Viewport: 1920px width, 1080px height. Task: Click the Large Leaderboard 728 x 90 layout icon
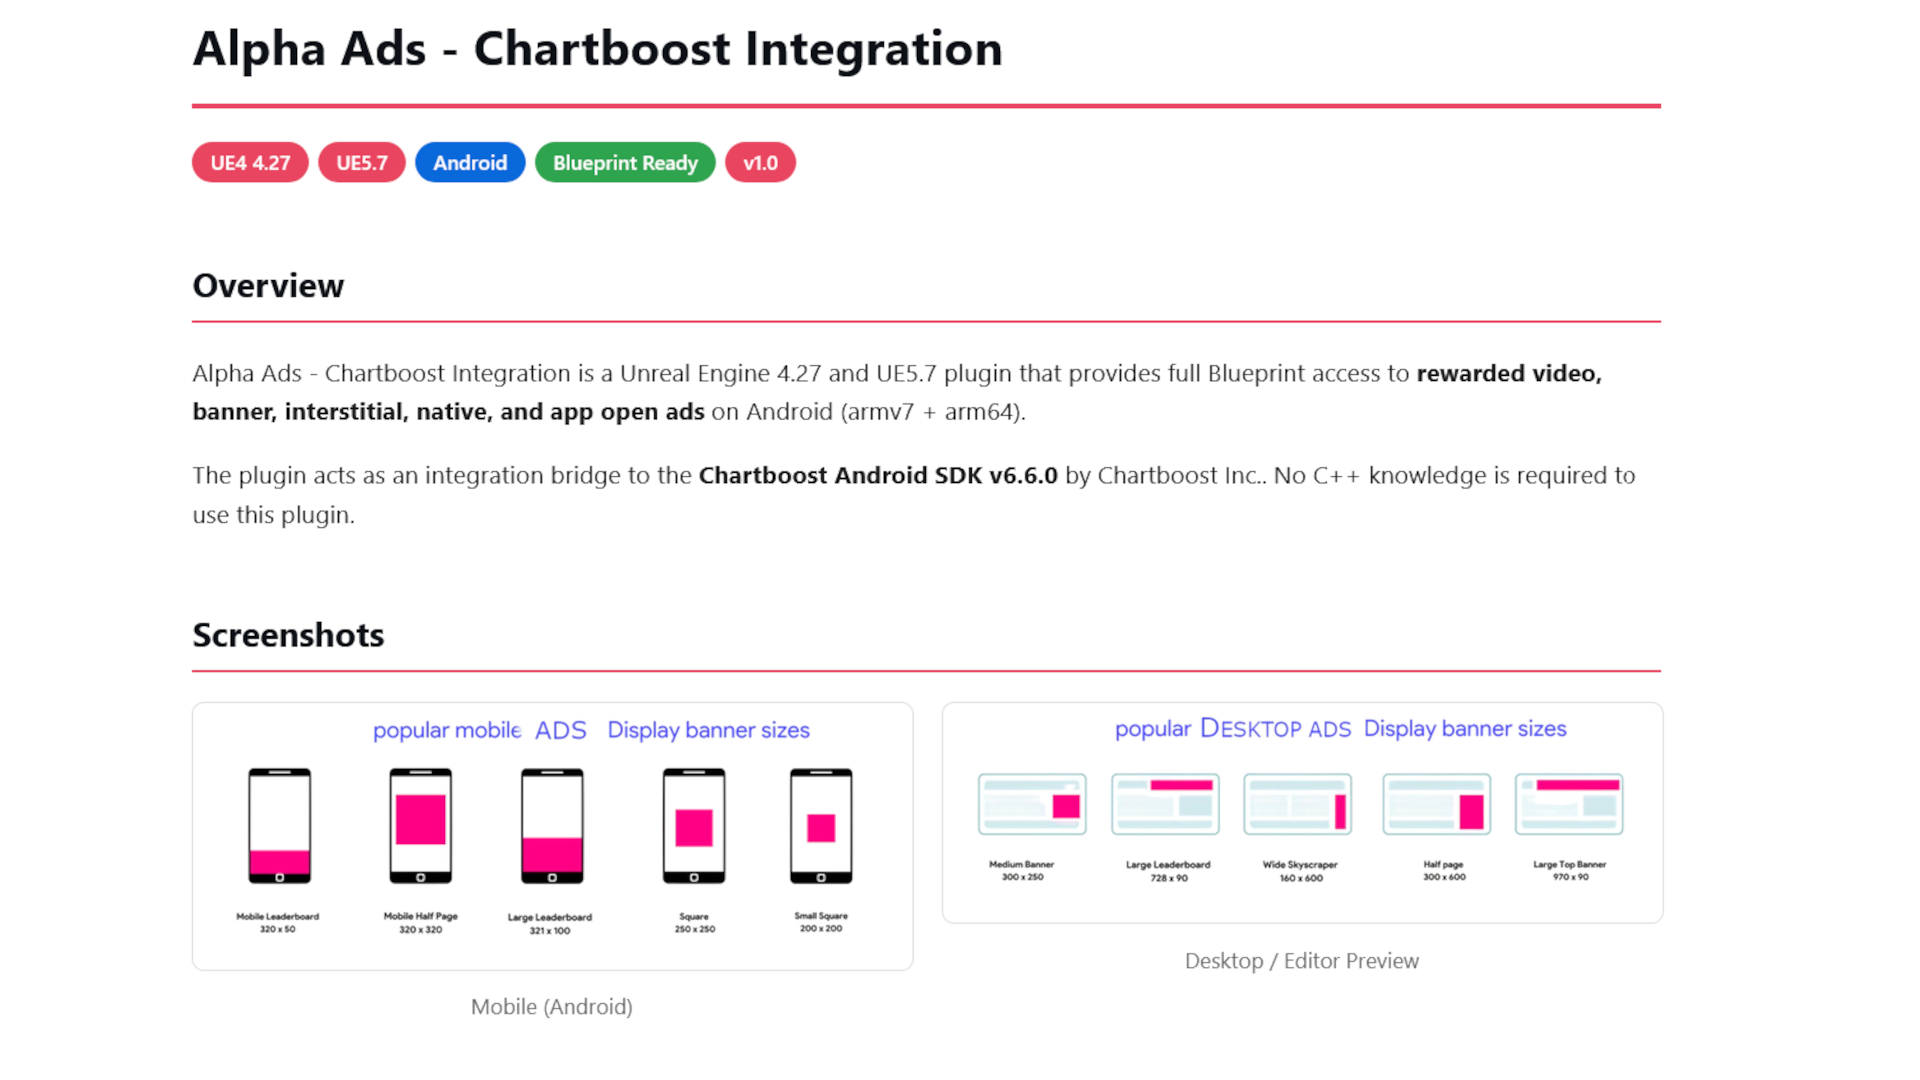click(x=1165, y=804)
